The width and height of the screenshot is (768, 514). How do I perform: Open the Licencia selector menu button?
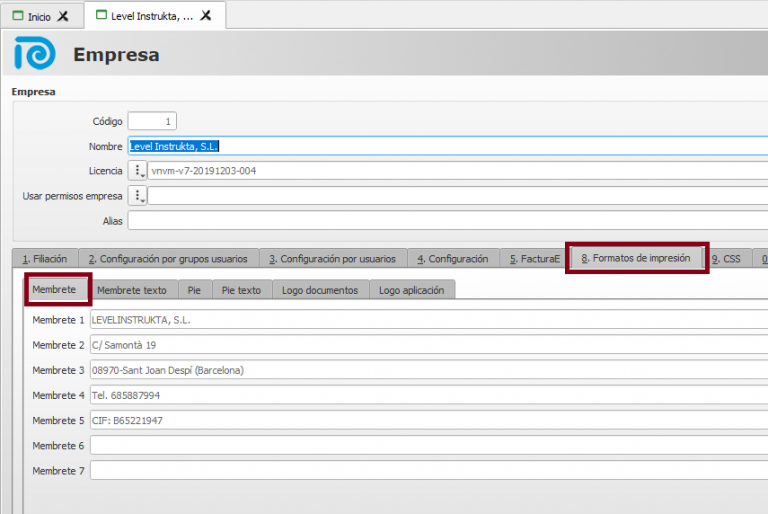click(x=138, y=171)
